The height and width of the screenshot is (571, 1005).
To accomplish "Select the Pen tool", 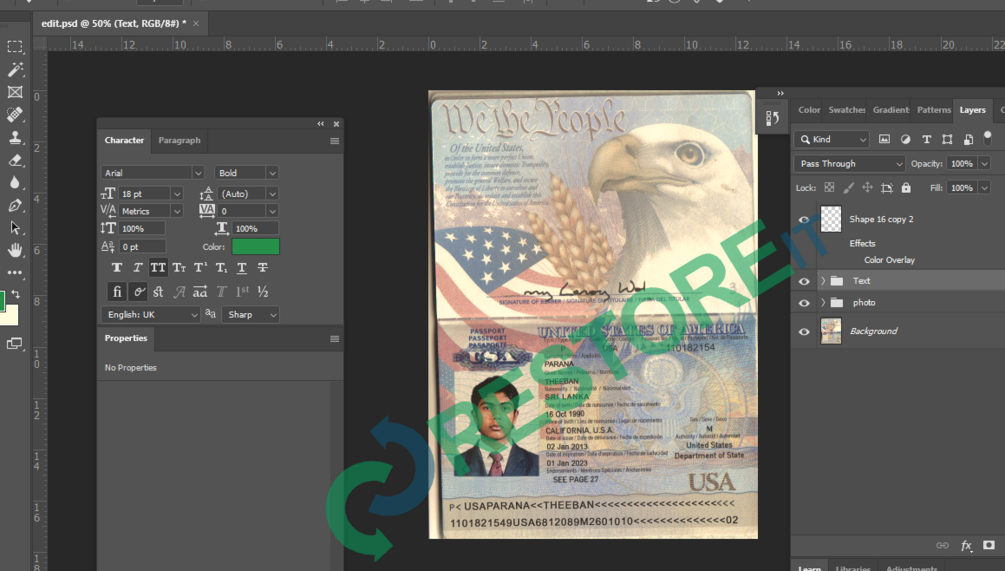I will (15, 205).
